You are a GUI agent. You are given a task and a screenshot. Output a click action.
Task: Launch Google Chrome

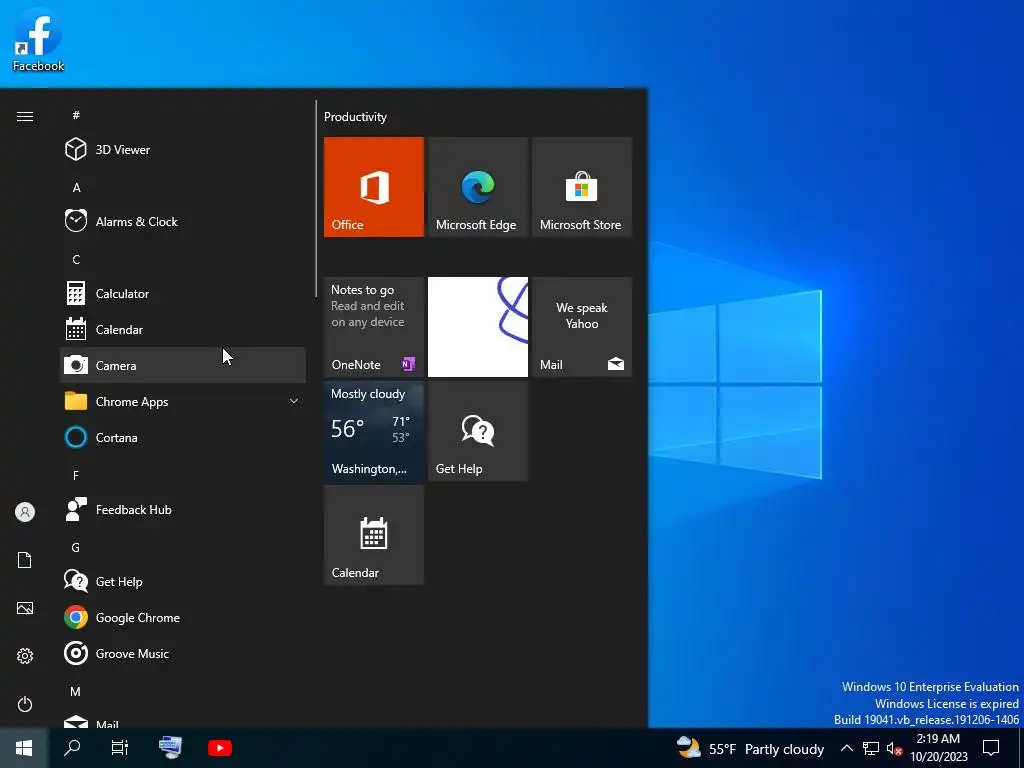tap(183, 617)
